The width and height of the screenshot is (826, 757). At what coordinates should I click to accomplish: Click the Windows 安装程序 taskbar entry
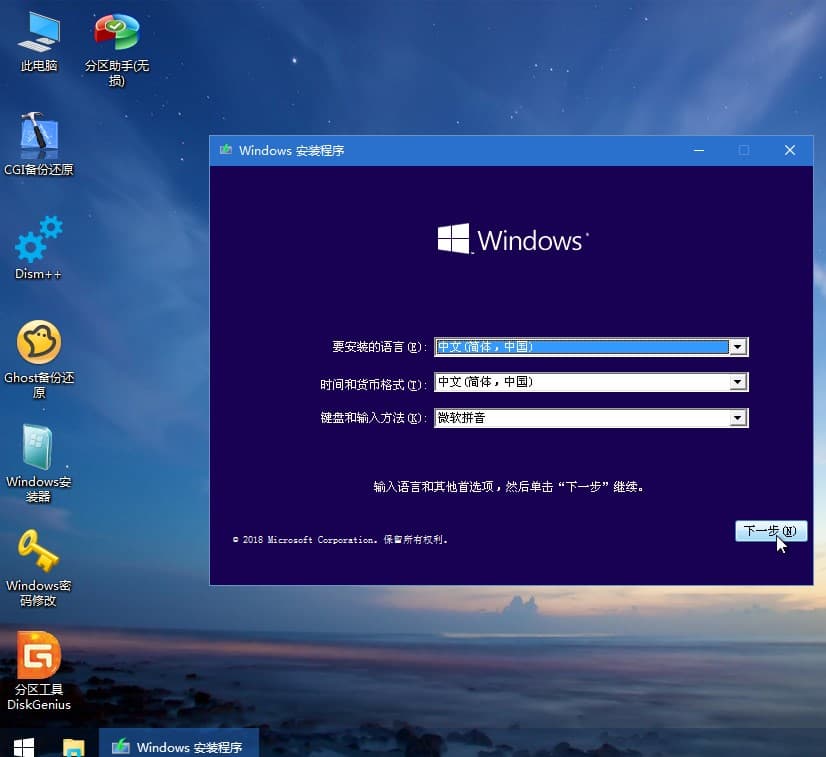pos(179,745)
